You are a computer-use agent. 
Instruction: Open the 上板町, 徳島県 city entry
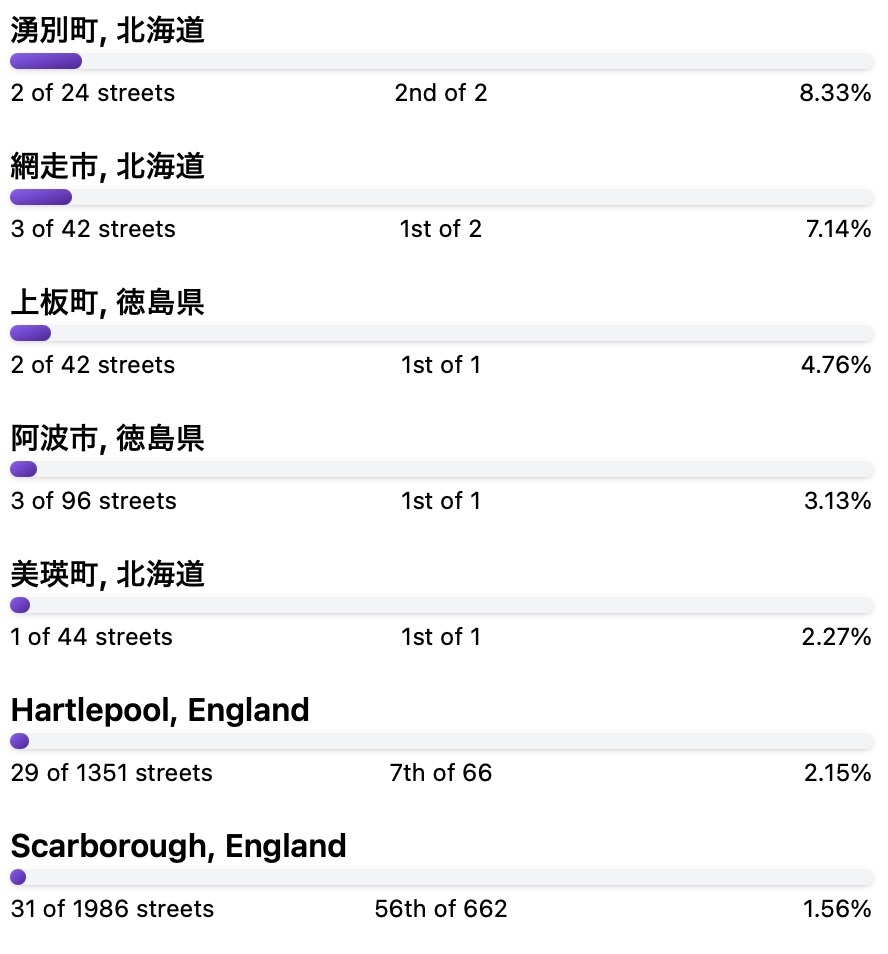(108, 302)
